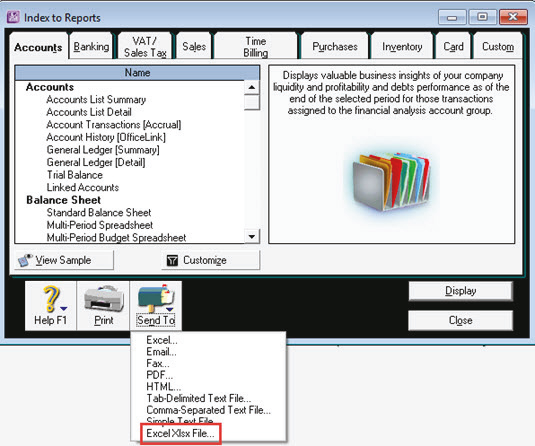The width and height of the screenshot is (535, 446).
Task: Click the report list scroll down arrow
Action: click(x=252, y=236)
